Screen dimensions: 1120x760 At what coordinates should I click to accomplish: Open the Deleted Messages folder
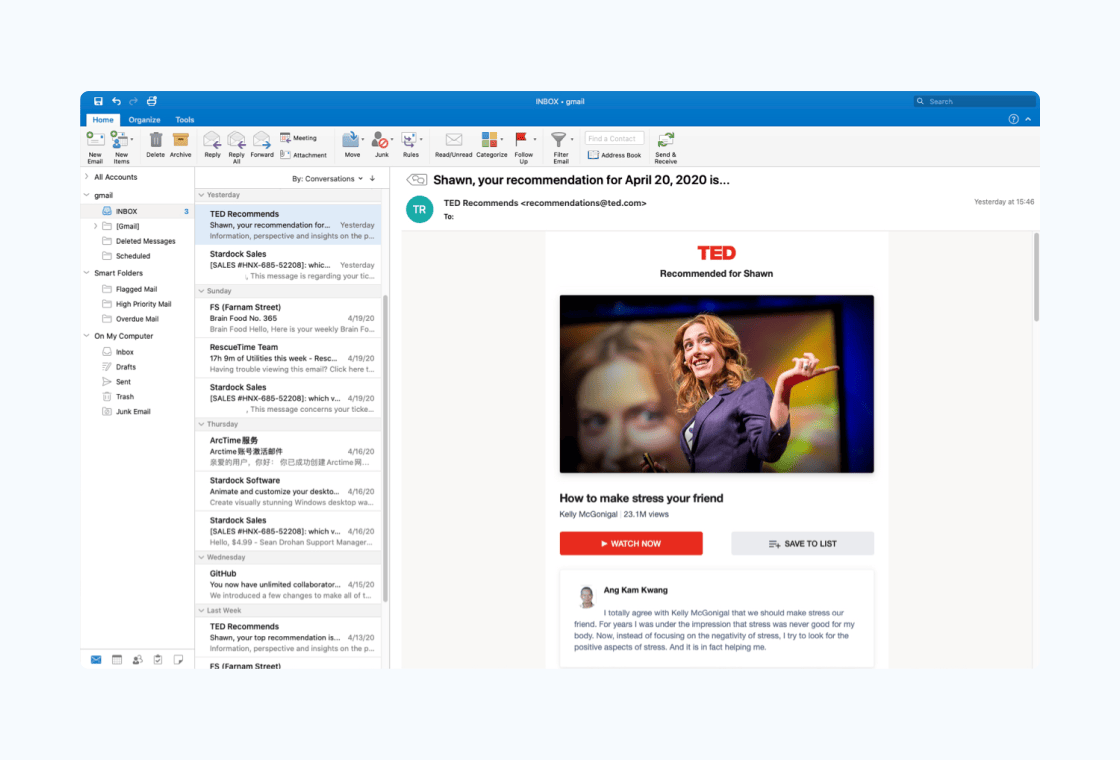(x=145, y=241)
